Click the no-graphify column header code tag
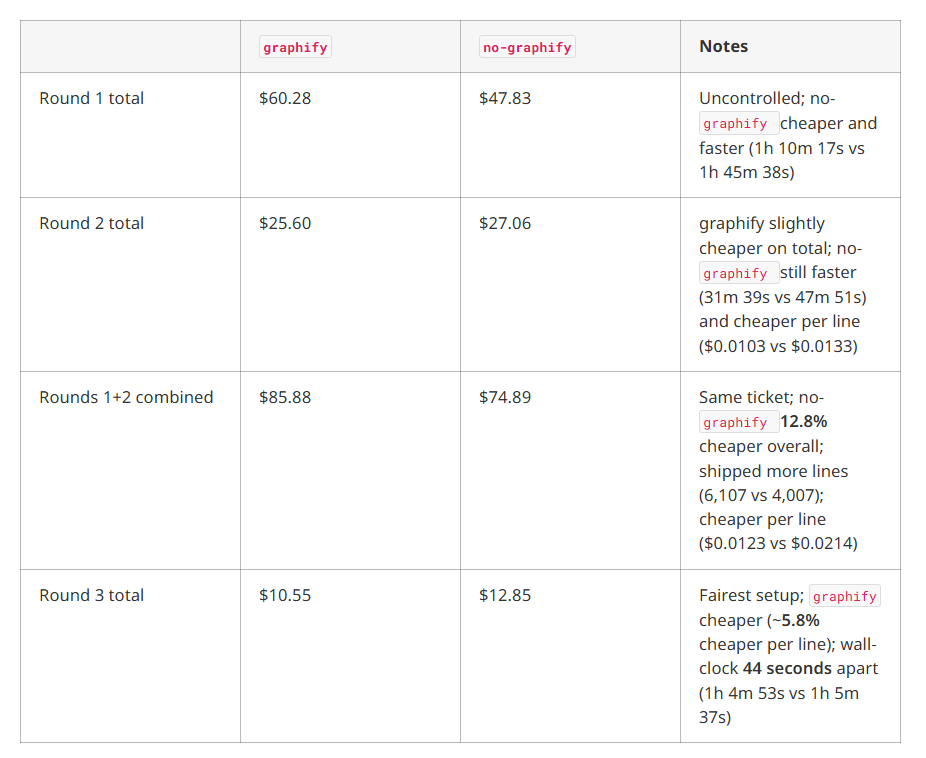This screenshot has height=758, width=926. coord(527,47)
